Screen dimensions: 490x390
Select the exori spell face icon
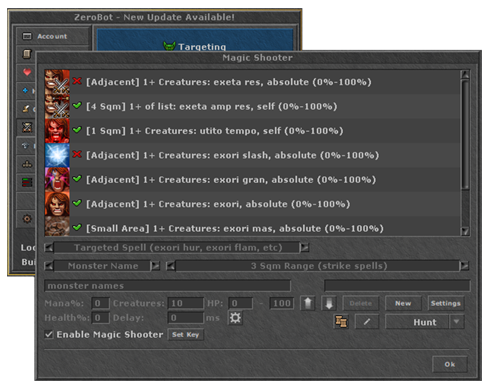click(x=57, y=204)
